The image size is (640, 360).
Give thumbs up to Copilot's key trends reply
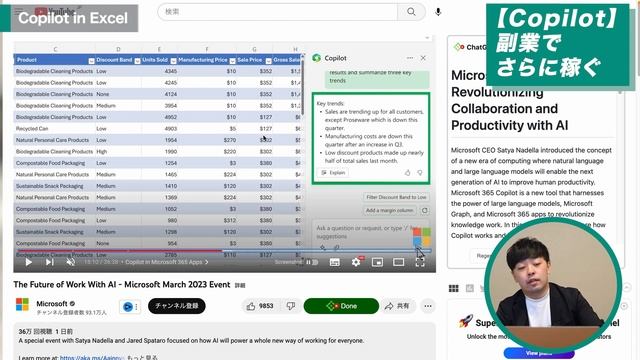(407, 173)
